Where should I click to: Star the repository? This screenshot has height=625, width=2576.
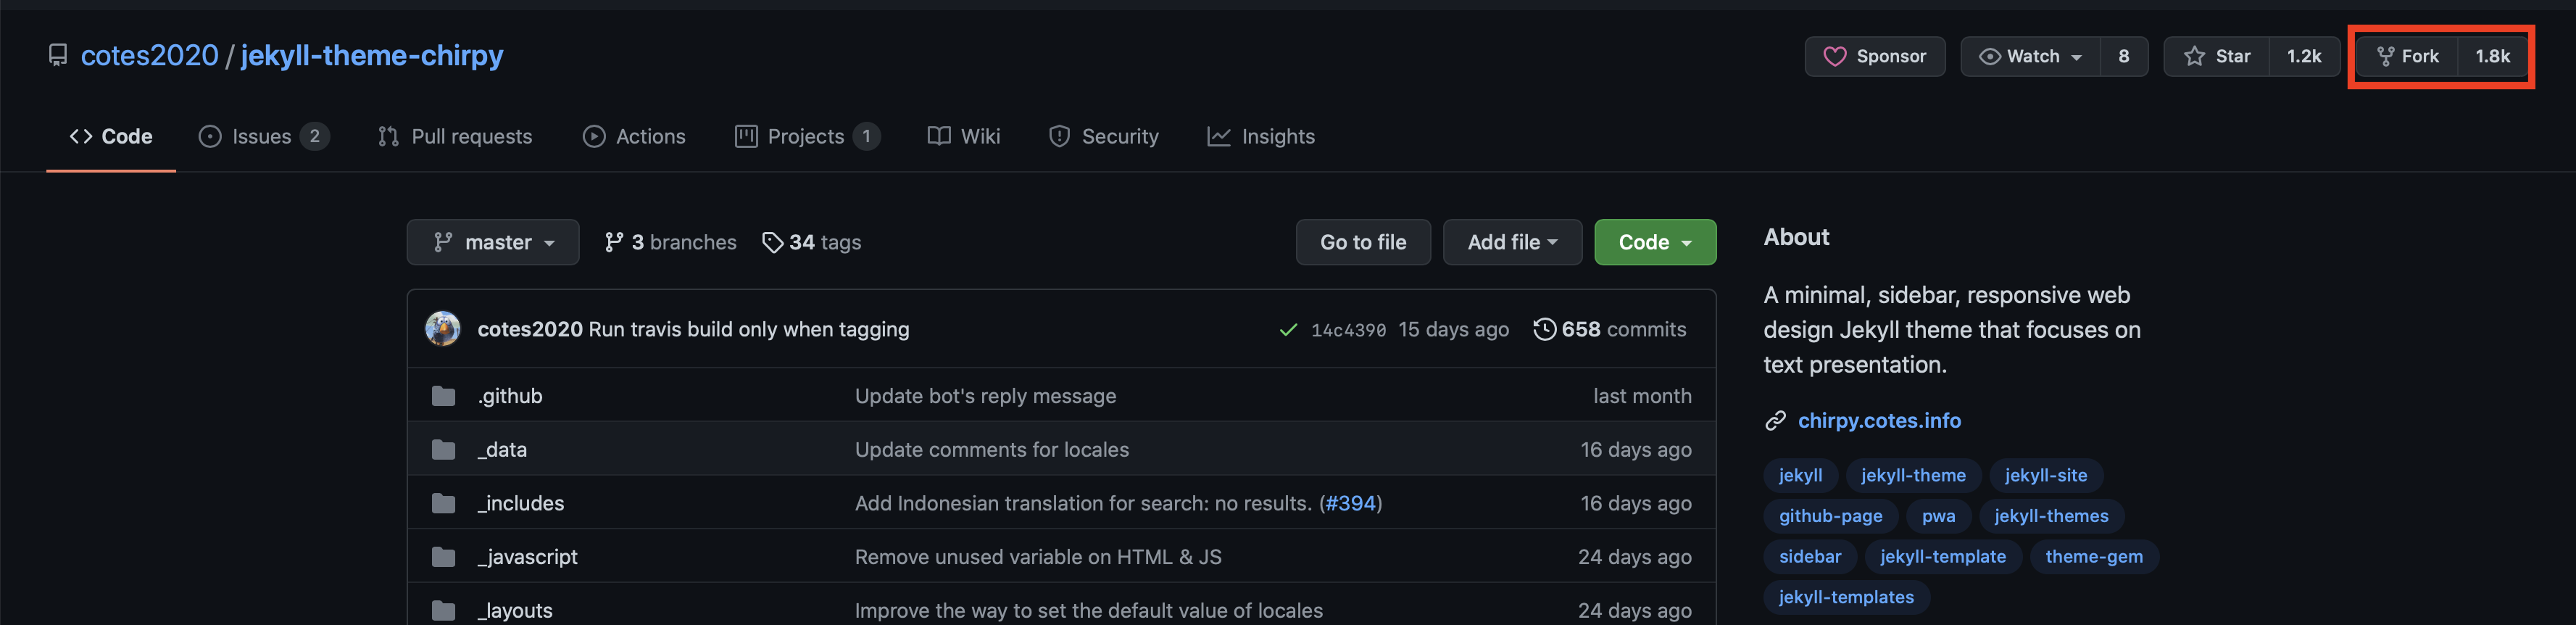[x=2216, y=56]
